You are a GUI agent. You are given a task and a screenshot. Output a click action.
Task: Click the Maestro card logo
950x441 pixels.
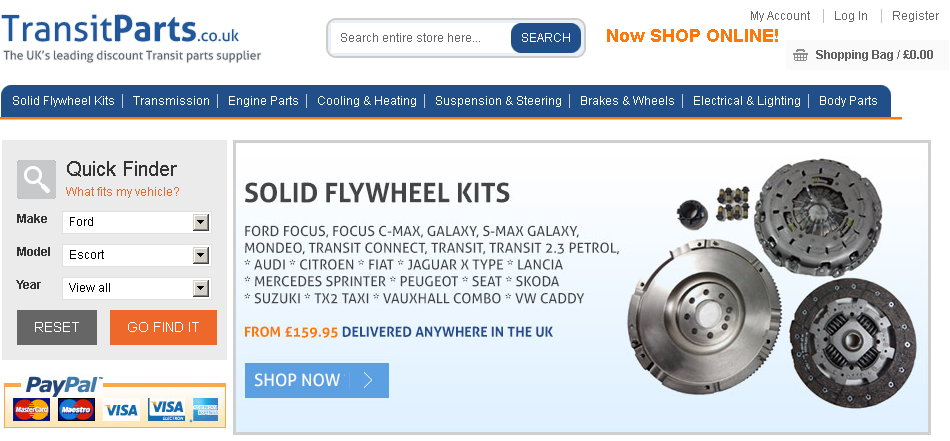[76, 410]
